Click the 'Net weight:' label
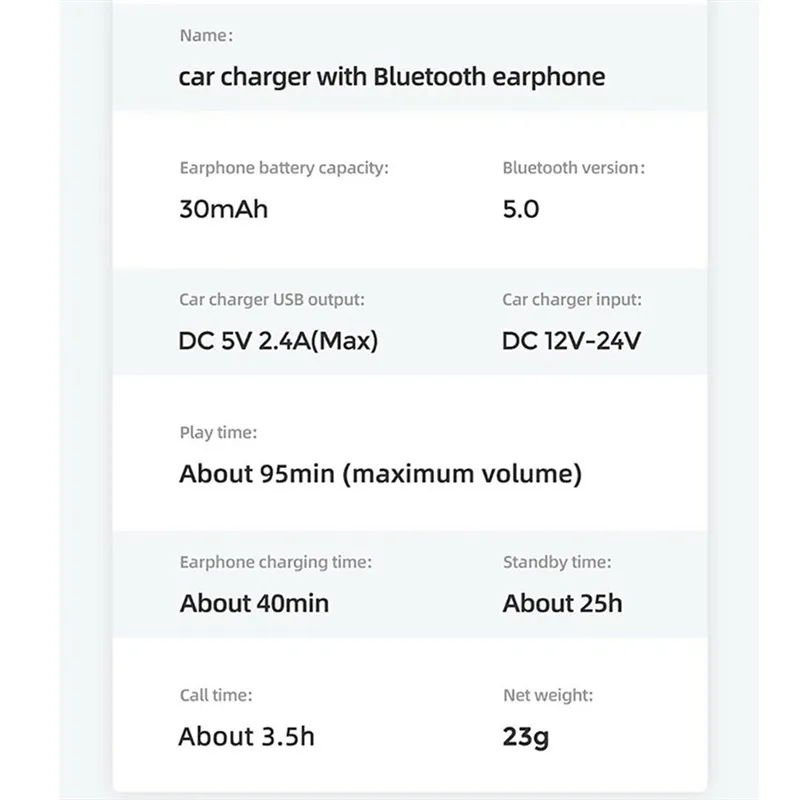Screen dimensions: 800x800 point(548,694)
